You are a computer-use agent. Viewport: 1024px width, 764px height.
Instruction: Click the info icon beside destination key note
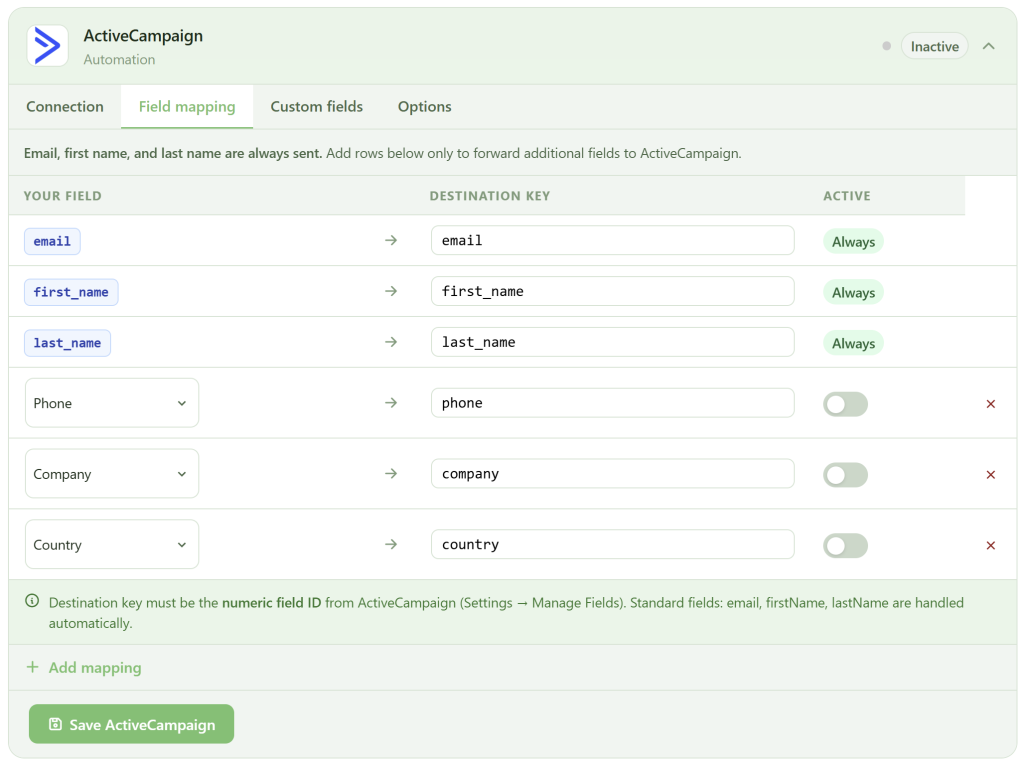tap(32, 601)
